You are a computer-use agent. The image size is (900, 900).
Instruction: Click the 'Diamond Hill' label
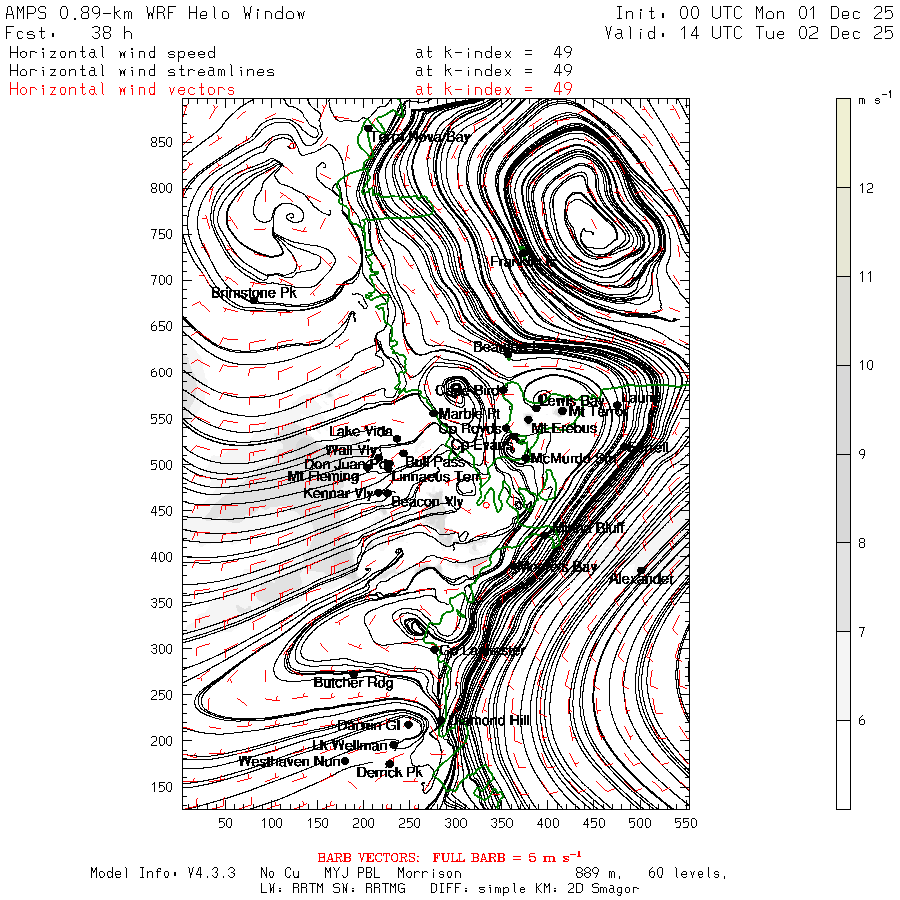489,720
